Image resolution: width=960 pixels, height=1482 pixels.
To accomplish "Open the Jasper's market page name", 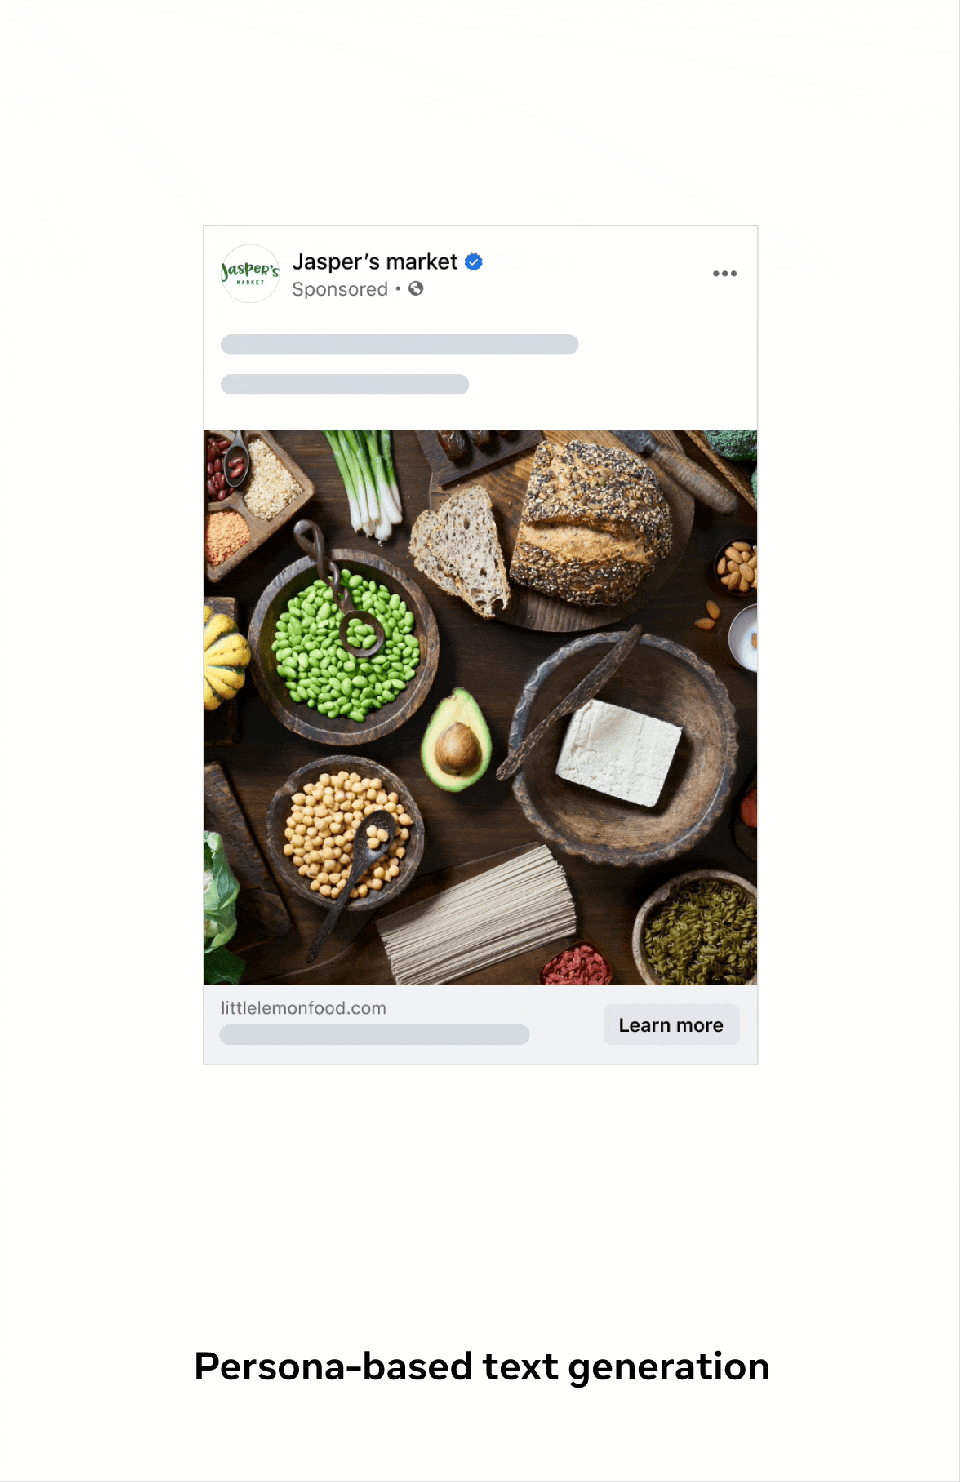I will [x=374, y=262].
